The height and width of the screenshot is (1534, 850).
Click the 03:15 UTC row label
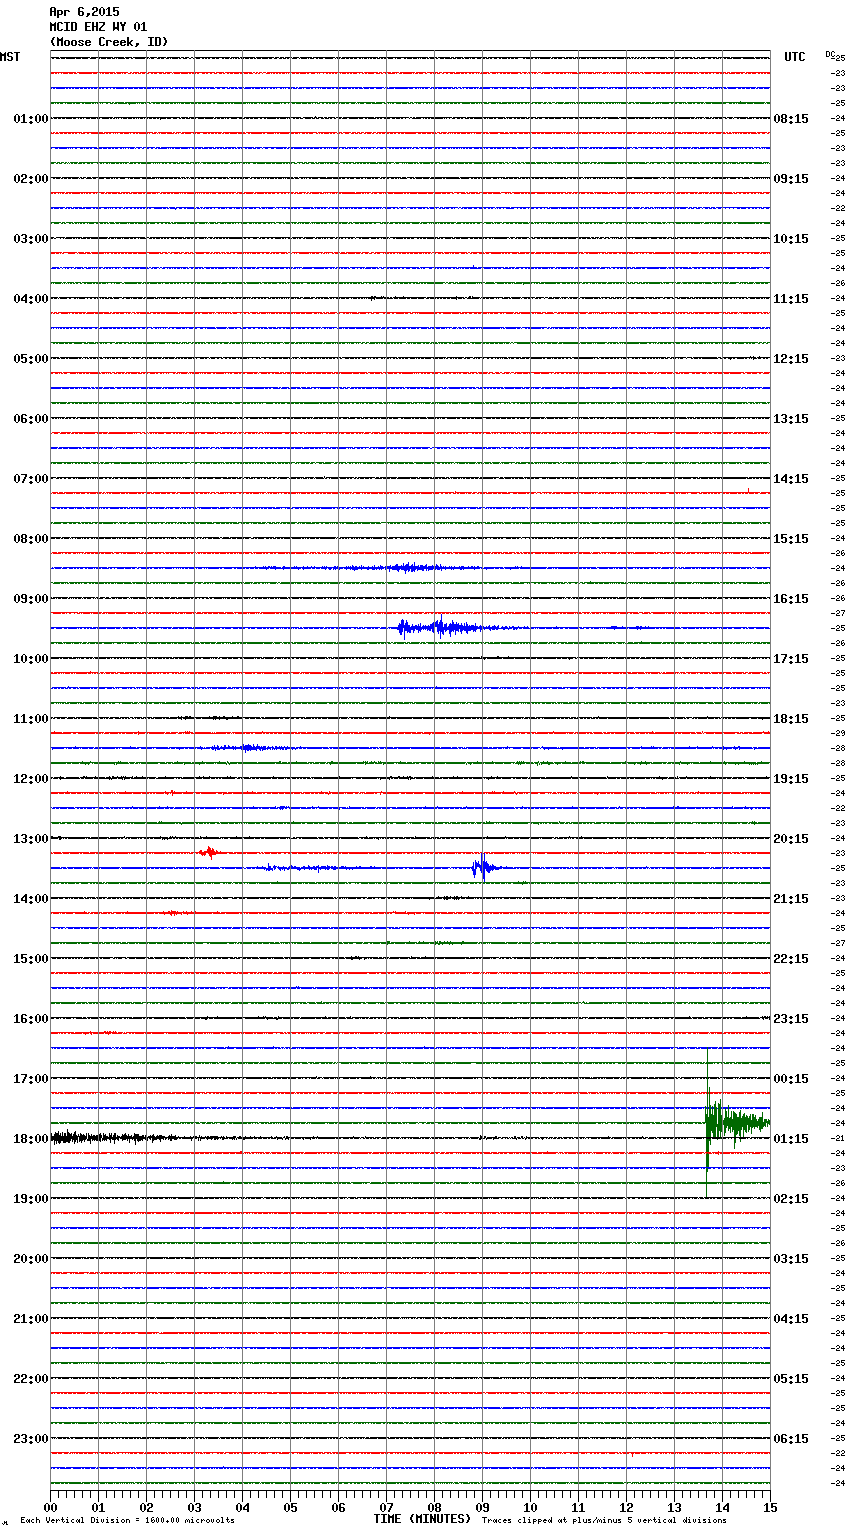point(791,1259)
